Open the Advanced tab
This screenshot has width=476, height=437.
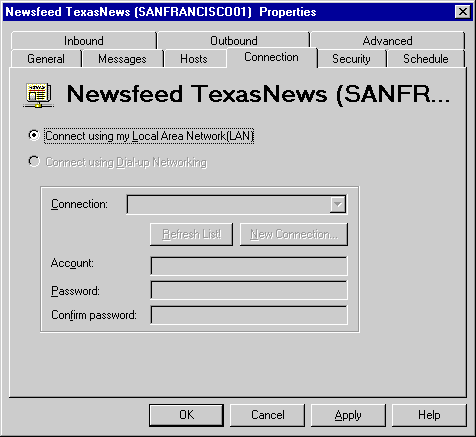[x=388, y=41]
